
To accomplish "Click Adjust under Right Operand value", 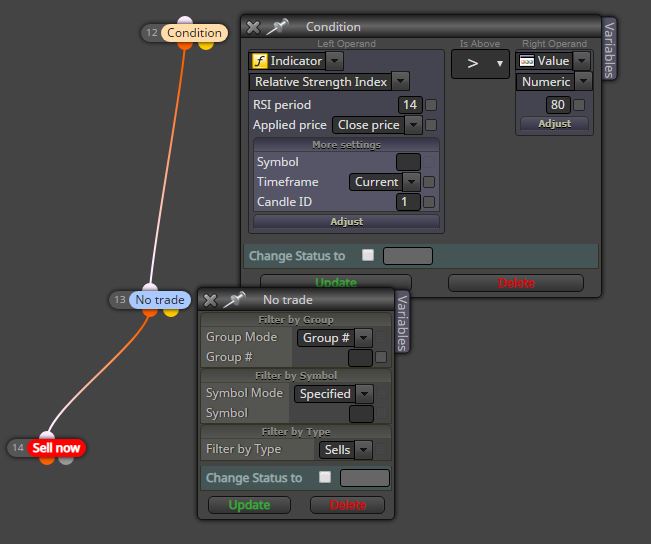I will click(x=554, y=123).
